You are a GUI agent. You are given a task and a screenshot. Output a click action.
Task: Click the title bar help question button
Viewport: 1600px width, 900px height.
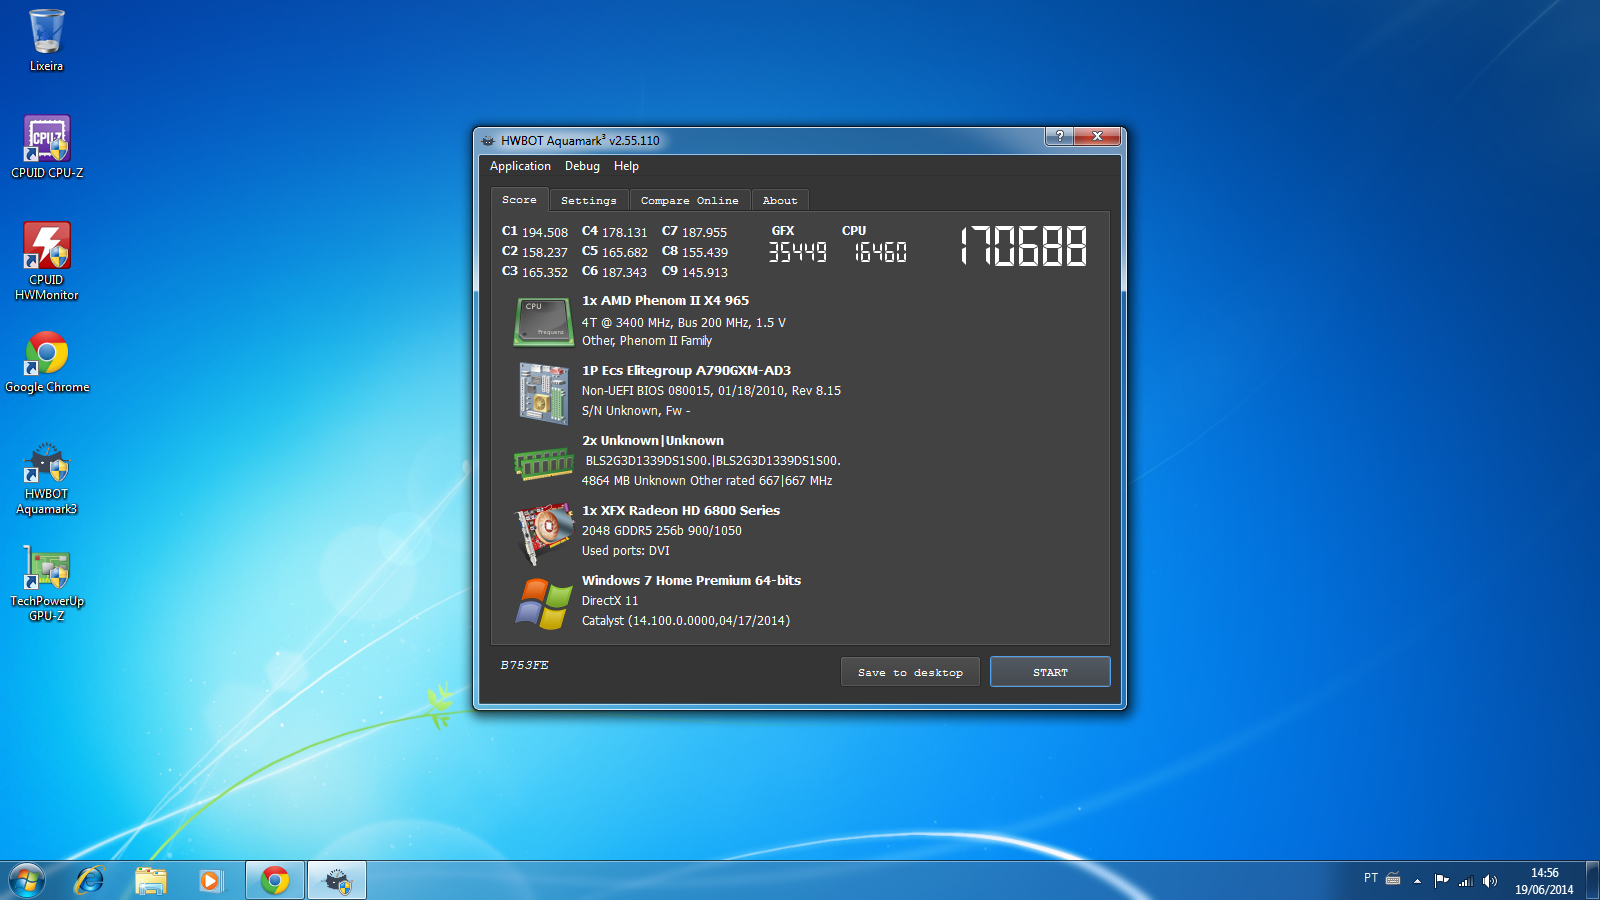[x=1059, y=136]
